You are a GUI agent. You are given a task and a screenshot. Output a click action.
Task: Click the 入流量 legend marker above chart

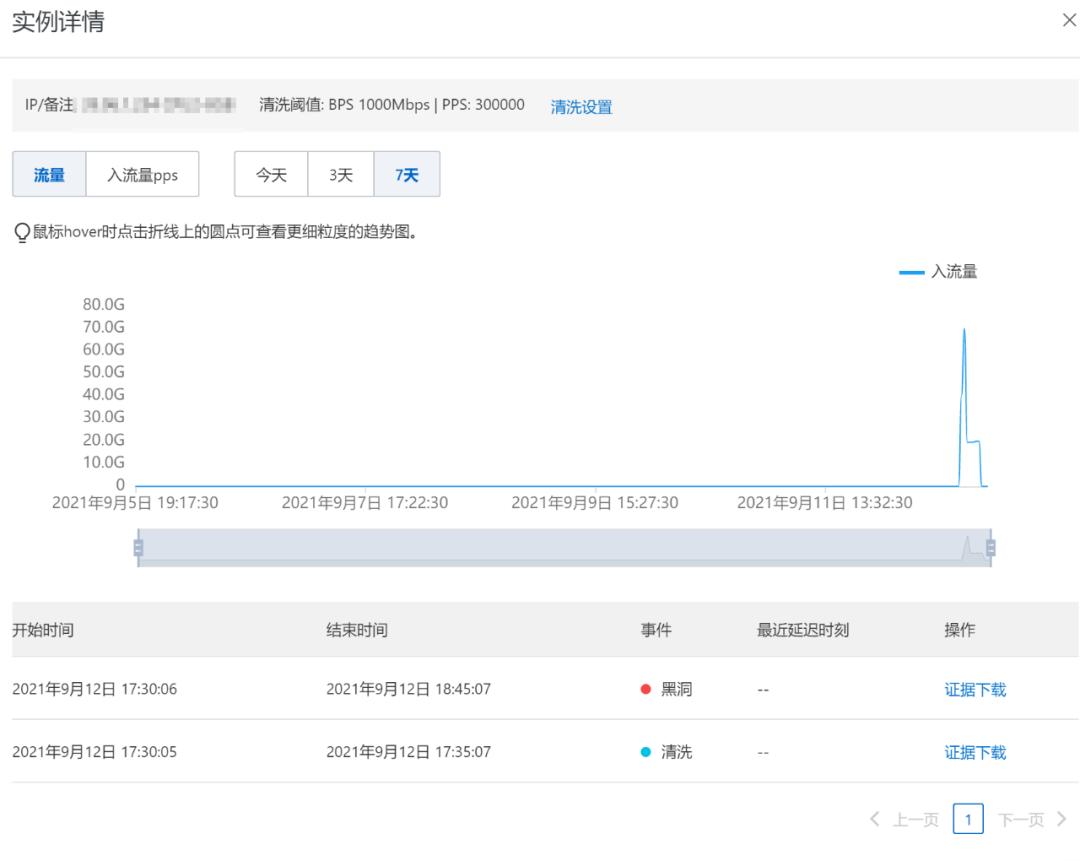click(x=911, y=270)
